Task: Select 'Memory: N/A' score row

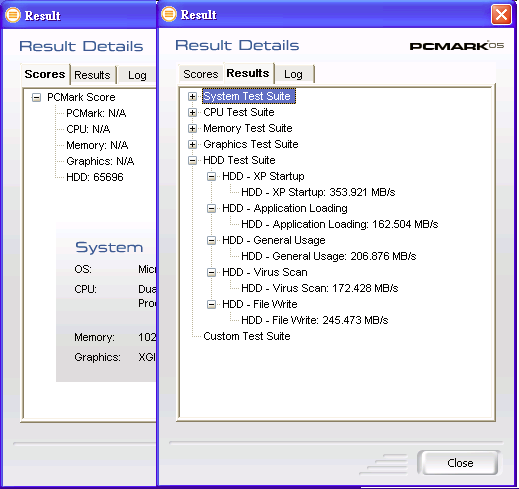Action: click(97, 145)
